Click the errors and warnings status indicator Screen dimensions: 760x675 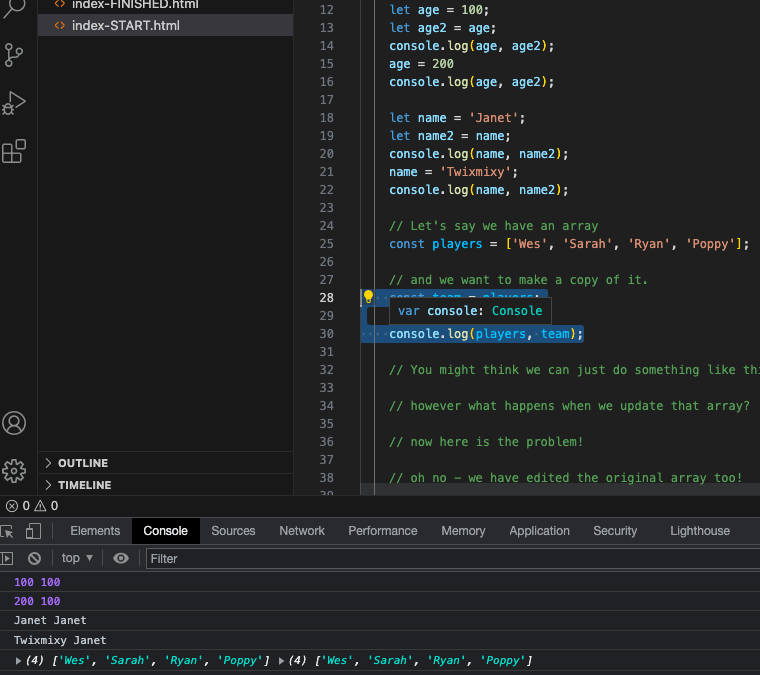point(32,506)
